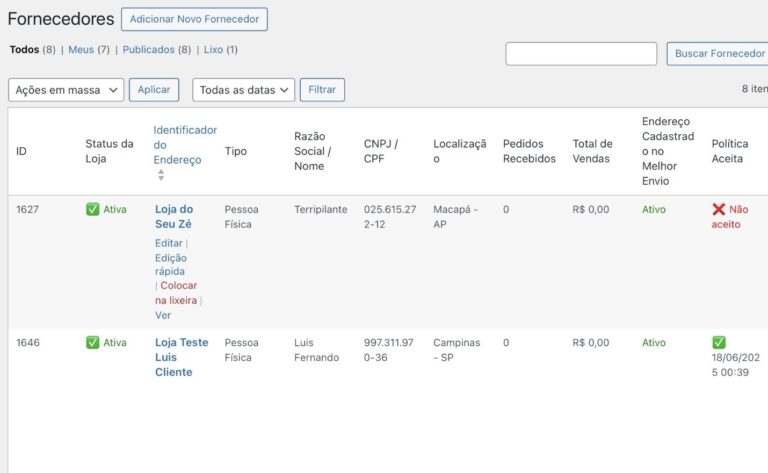
Task: Expand the Todas as datas dropdown
Action: [243, 90]
